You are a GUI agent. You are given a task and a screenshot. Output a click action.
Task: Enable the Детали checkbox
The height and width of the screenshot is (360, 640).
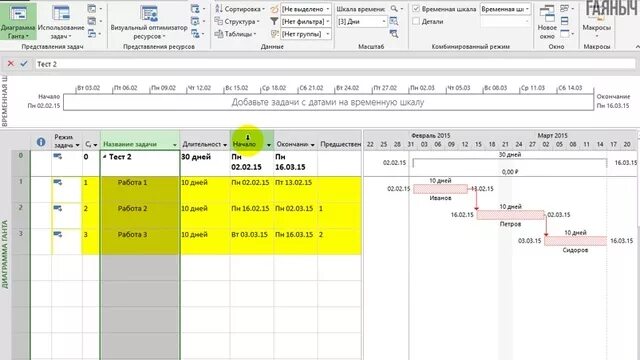pyautogui.click(x=416, y=21)
